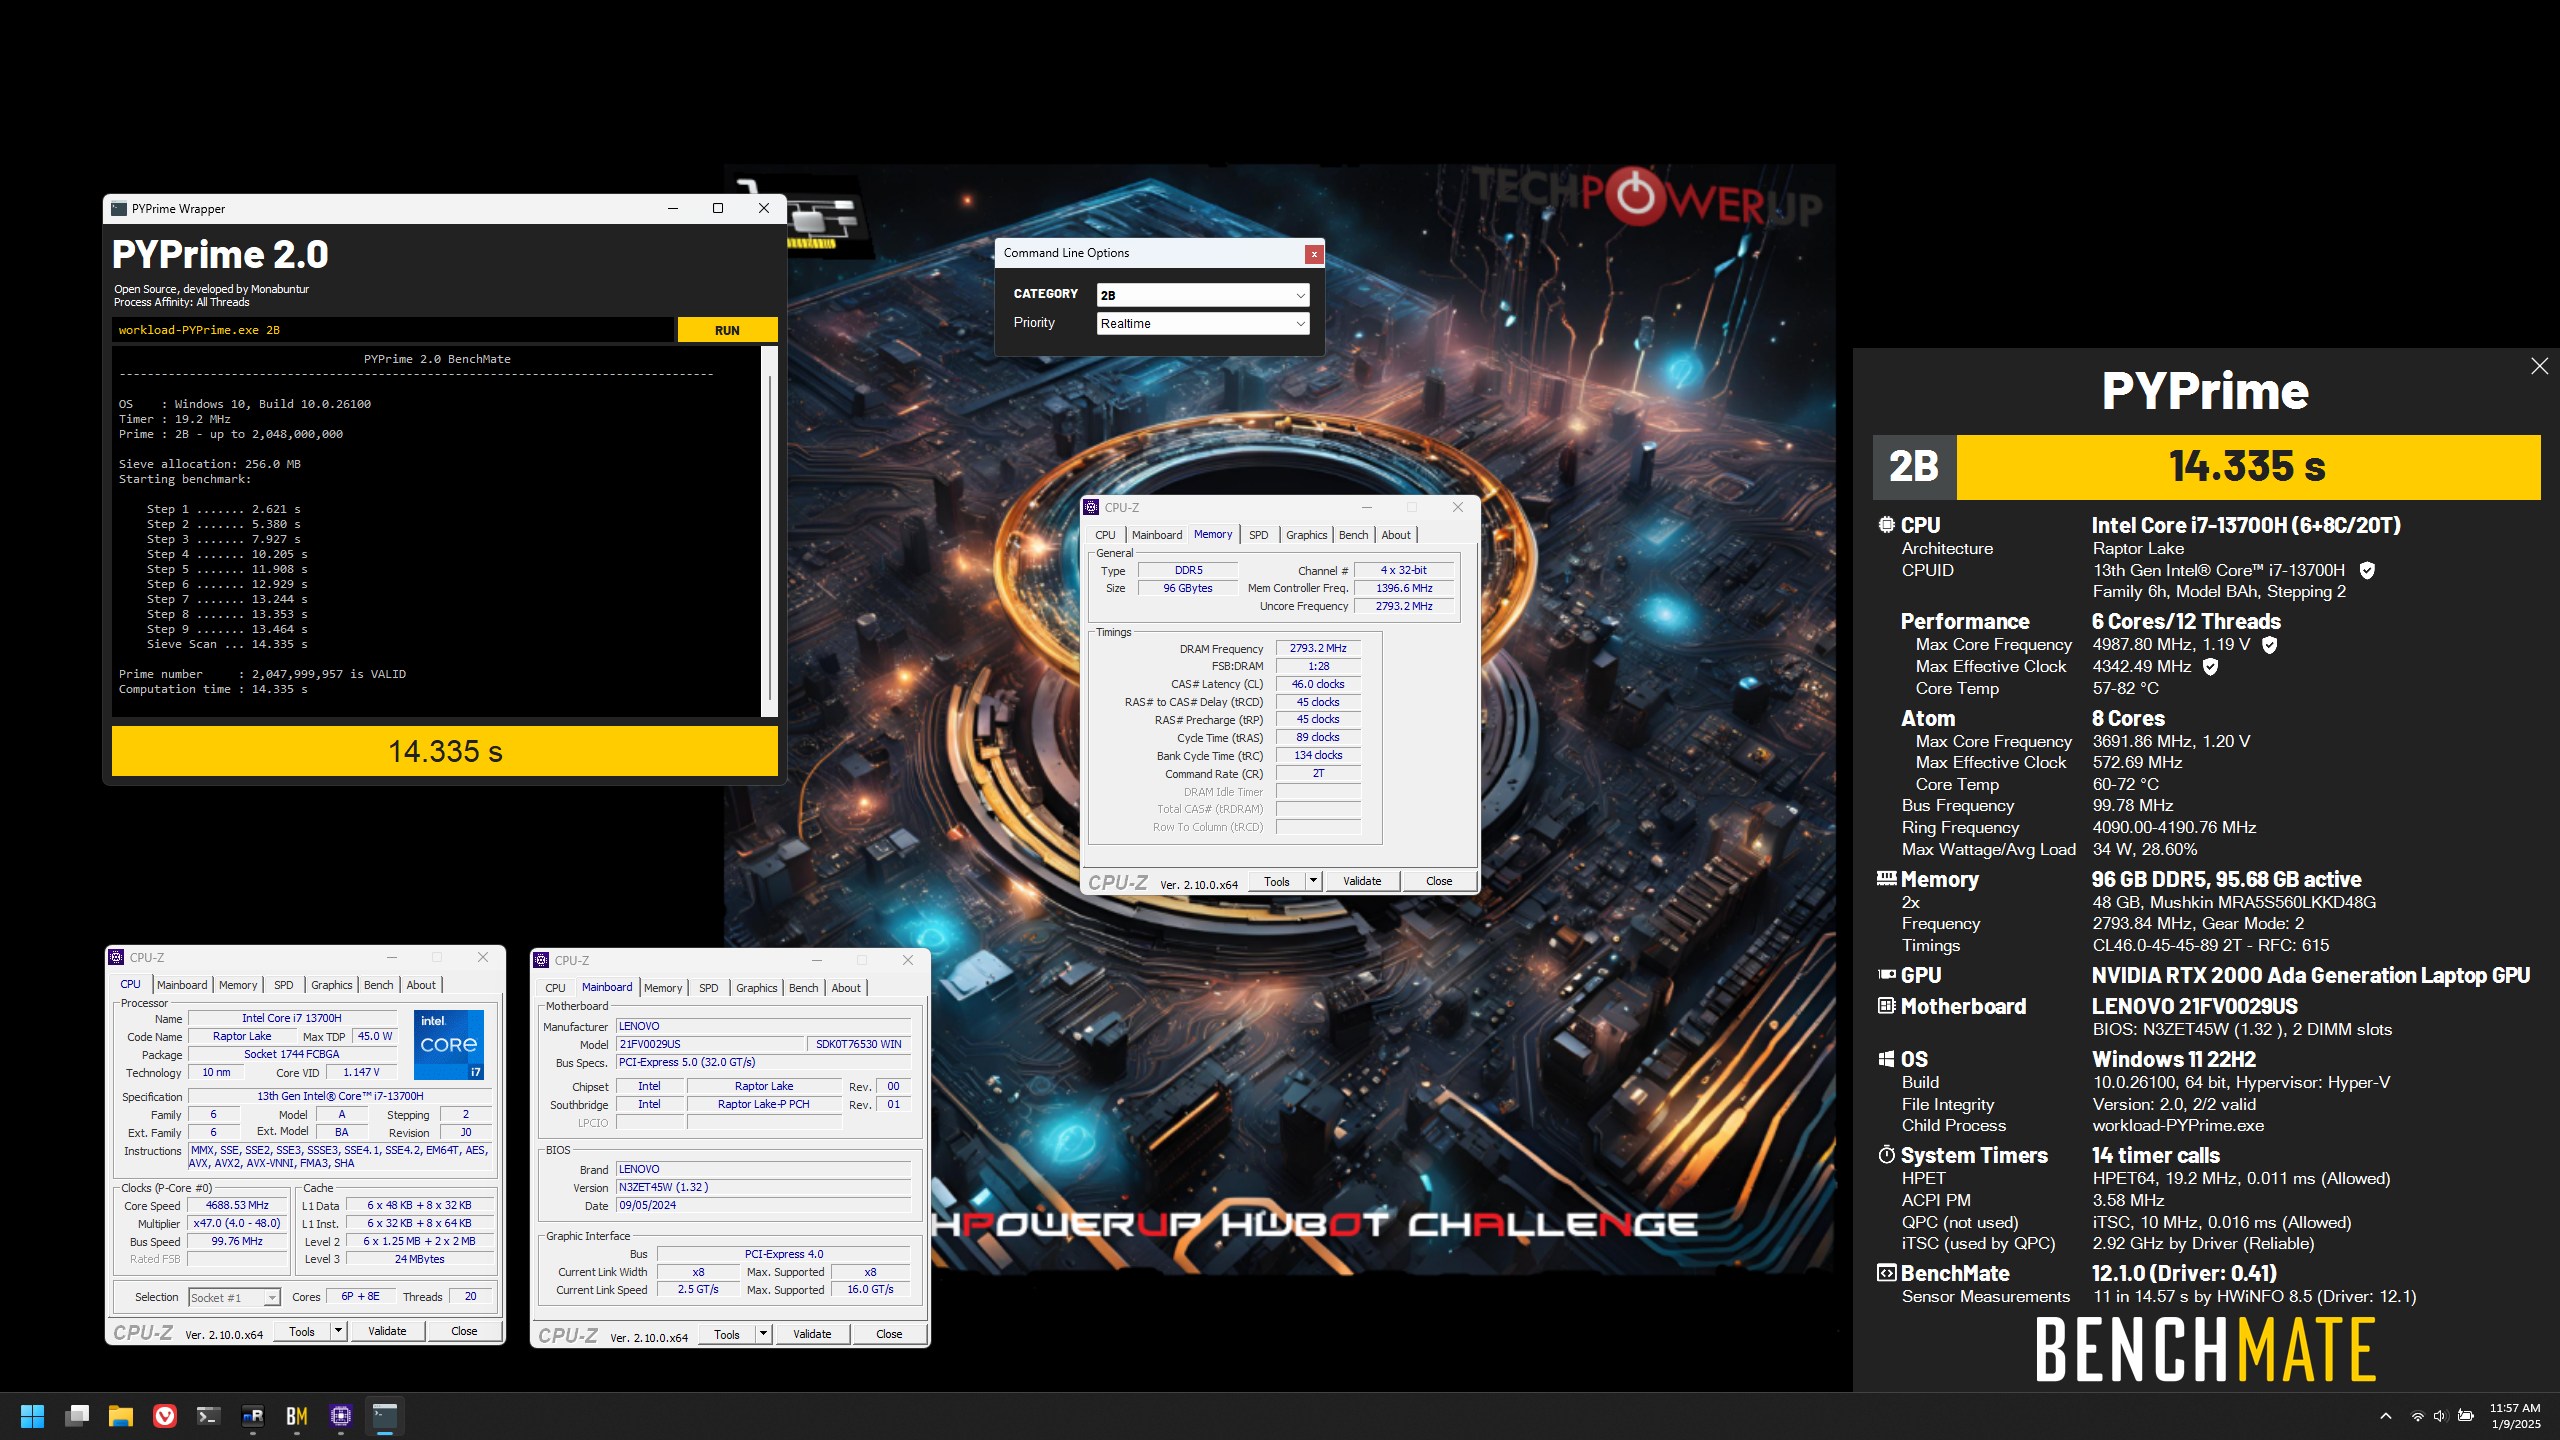Viewport: 2560px width, 1440px height.
Task: Open the clock showing 11:57 AM
Action: (2515, 1416)
